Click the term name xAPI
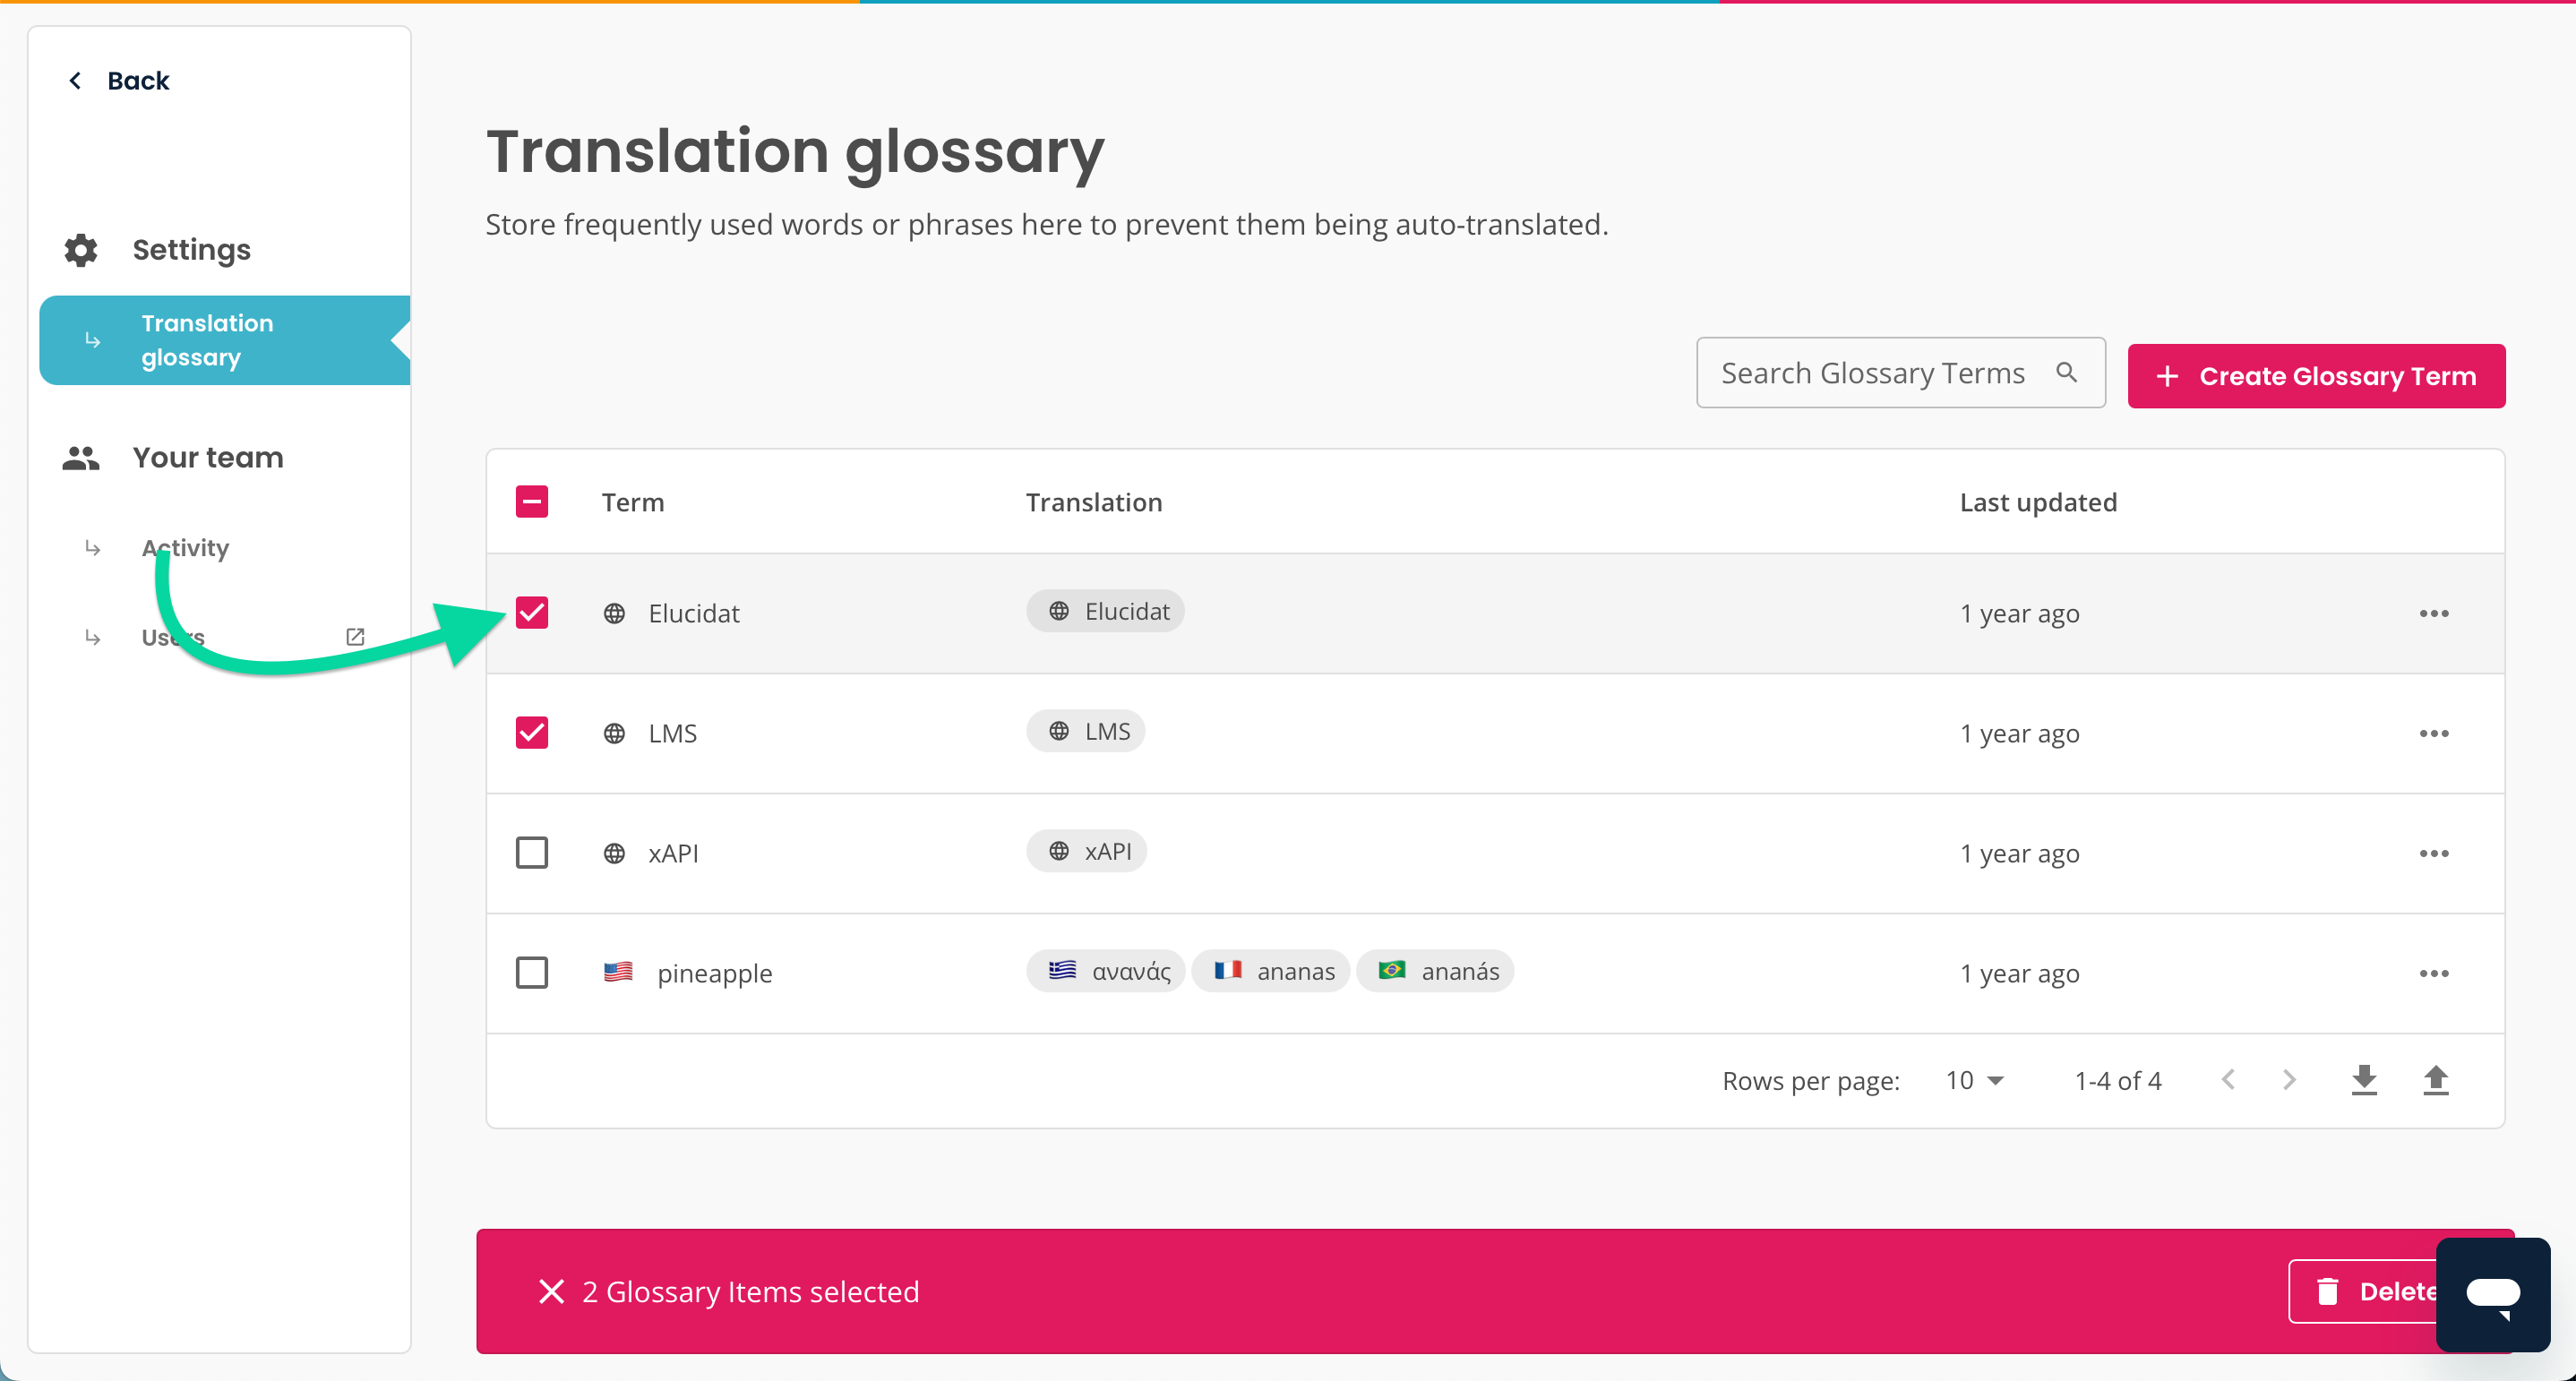Image resolution: width=2576 pixels, height=1381 pixels. (673, 853)
